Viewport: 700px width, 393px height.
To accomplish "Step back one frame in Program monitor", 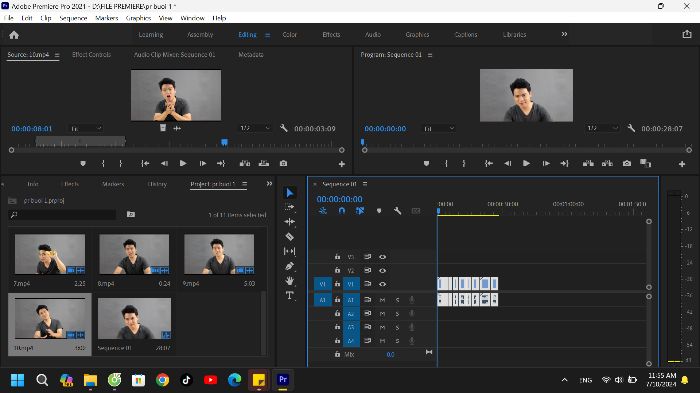I will pos(508,163).
